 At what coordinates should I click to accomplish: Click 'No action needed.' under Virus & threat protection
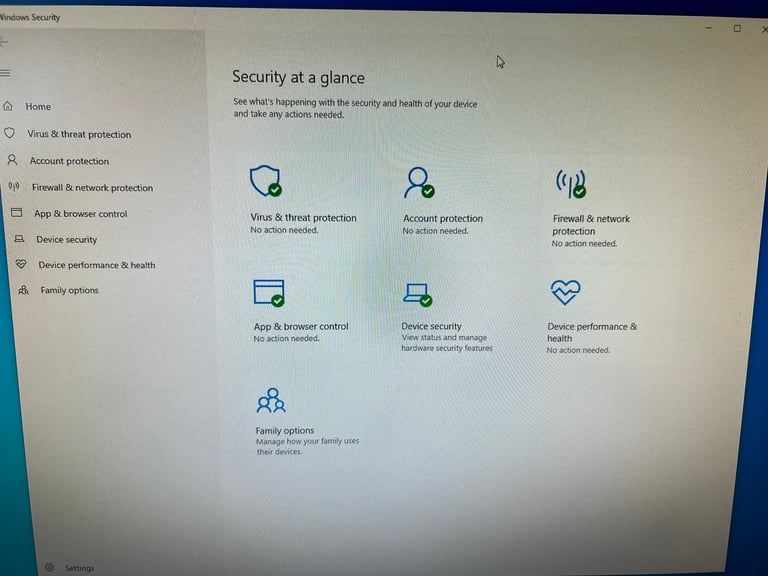284,230
